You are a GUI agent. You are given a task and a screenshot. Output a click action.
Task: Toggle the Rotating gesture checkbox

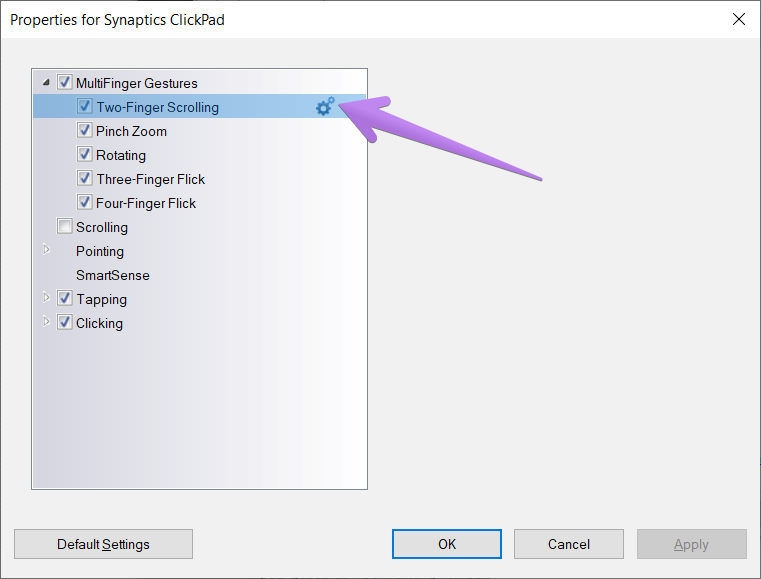(86, 155)
